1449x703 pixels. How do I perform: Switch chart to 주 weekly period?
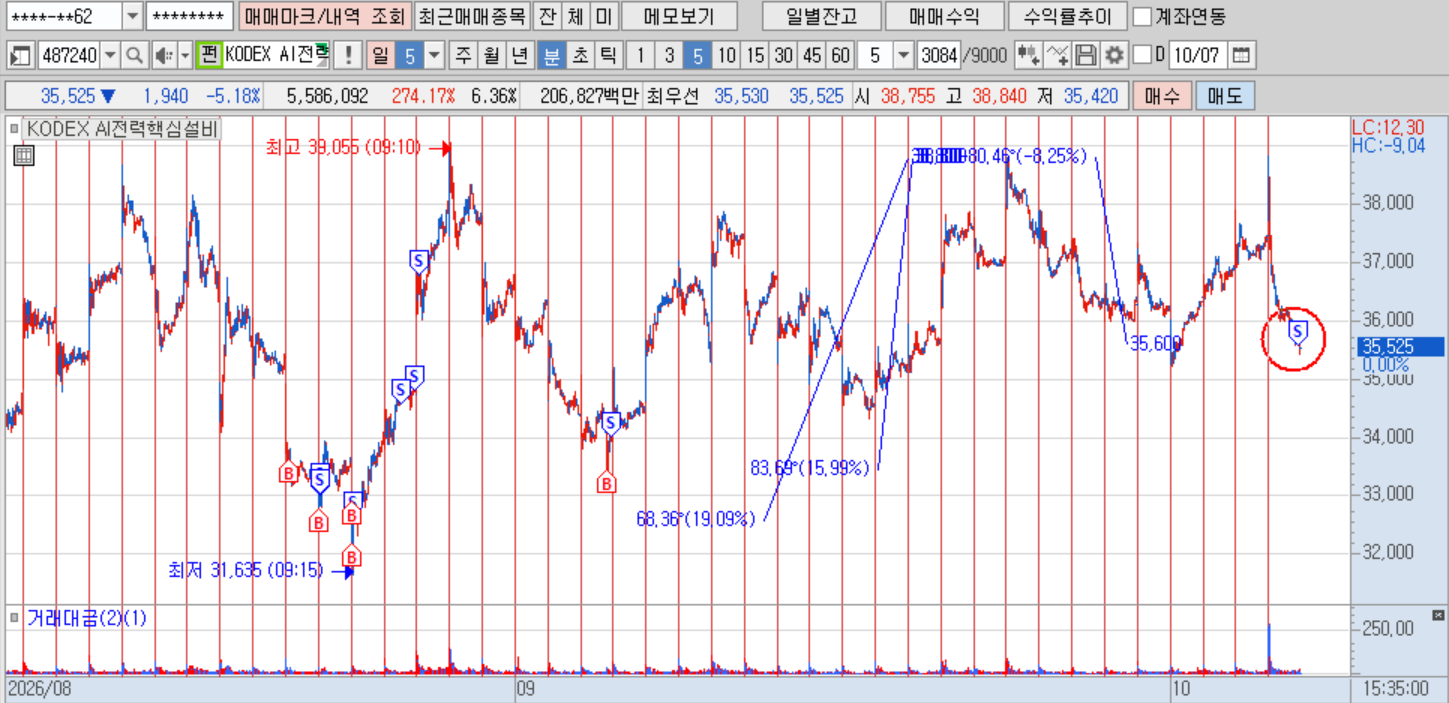click(x=463, y=55)
